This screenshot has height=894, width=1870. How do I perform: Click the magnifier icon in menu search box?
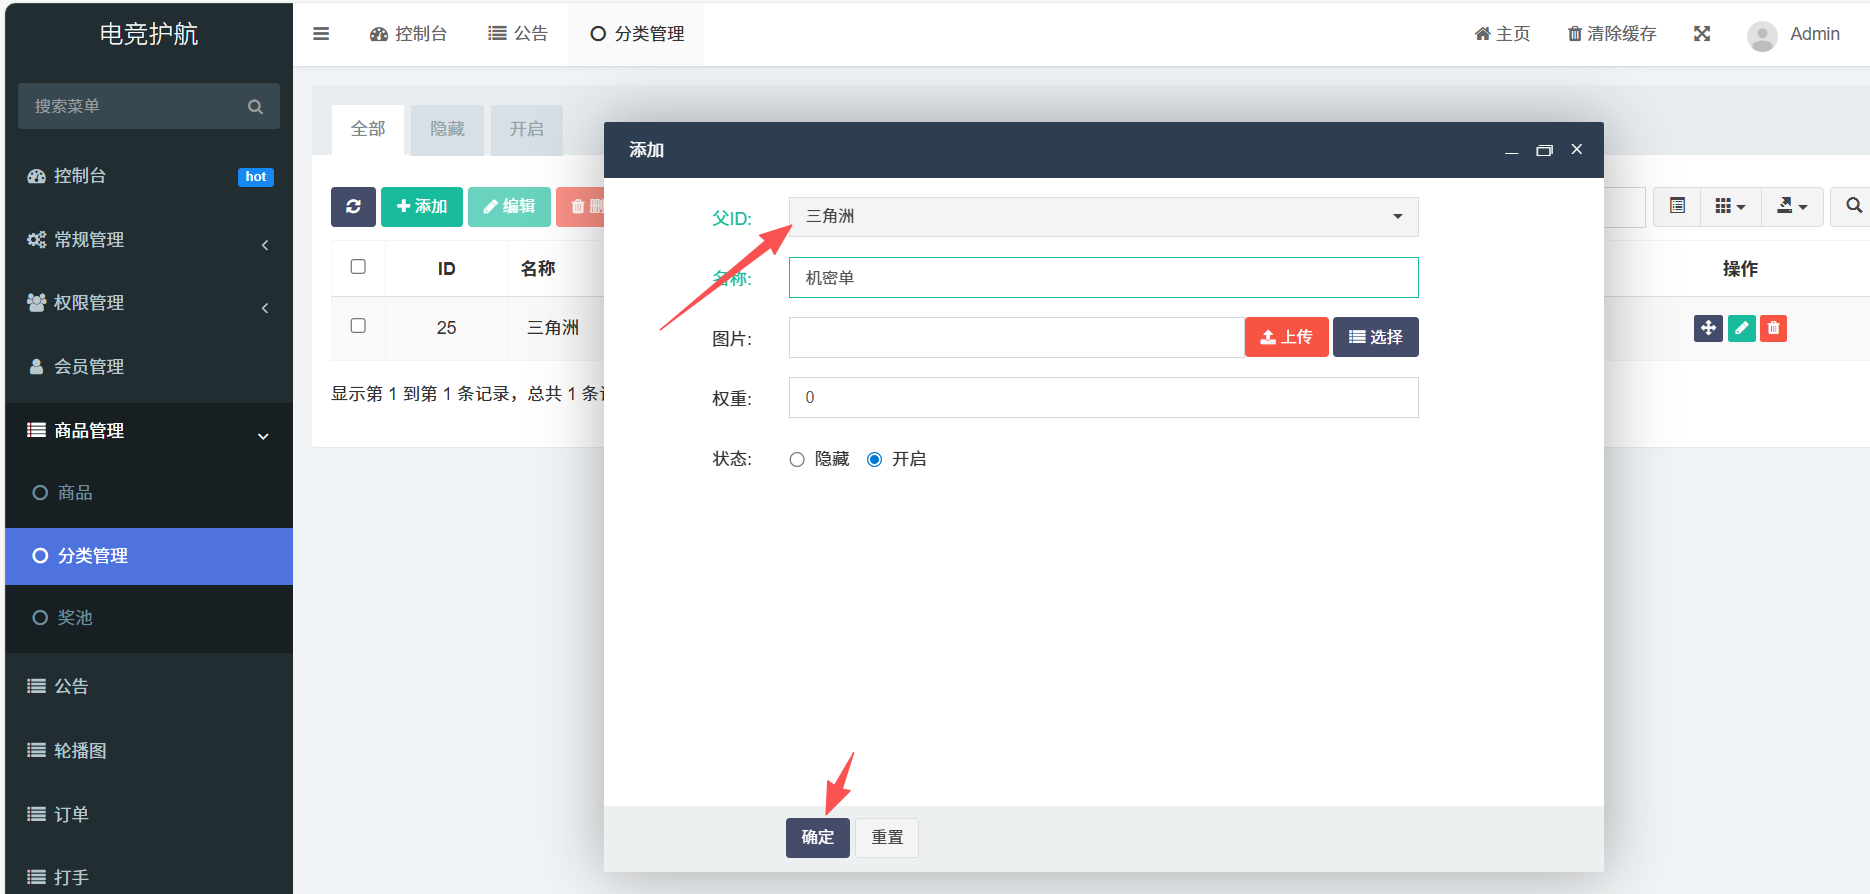pyautogui.click(x=255, y=107)
